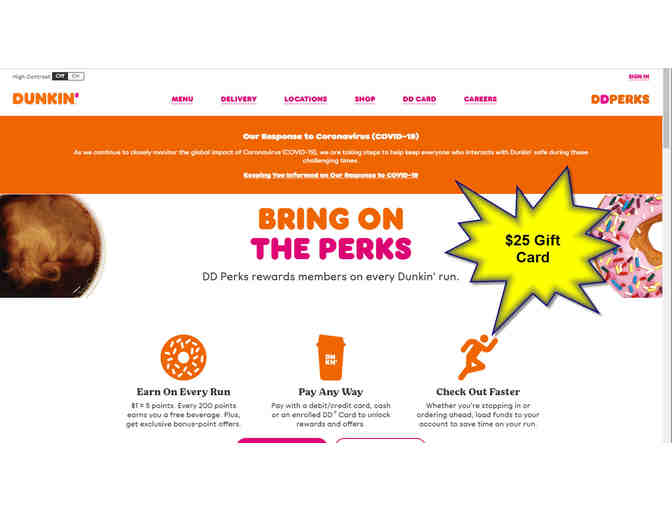672x510 pixels.
Task: Go to the Locations page
Action: pyautogui.click(x=306, y=99)
